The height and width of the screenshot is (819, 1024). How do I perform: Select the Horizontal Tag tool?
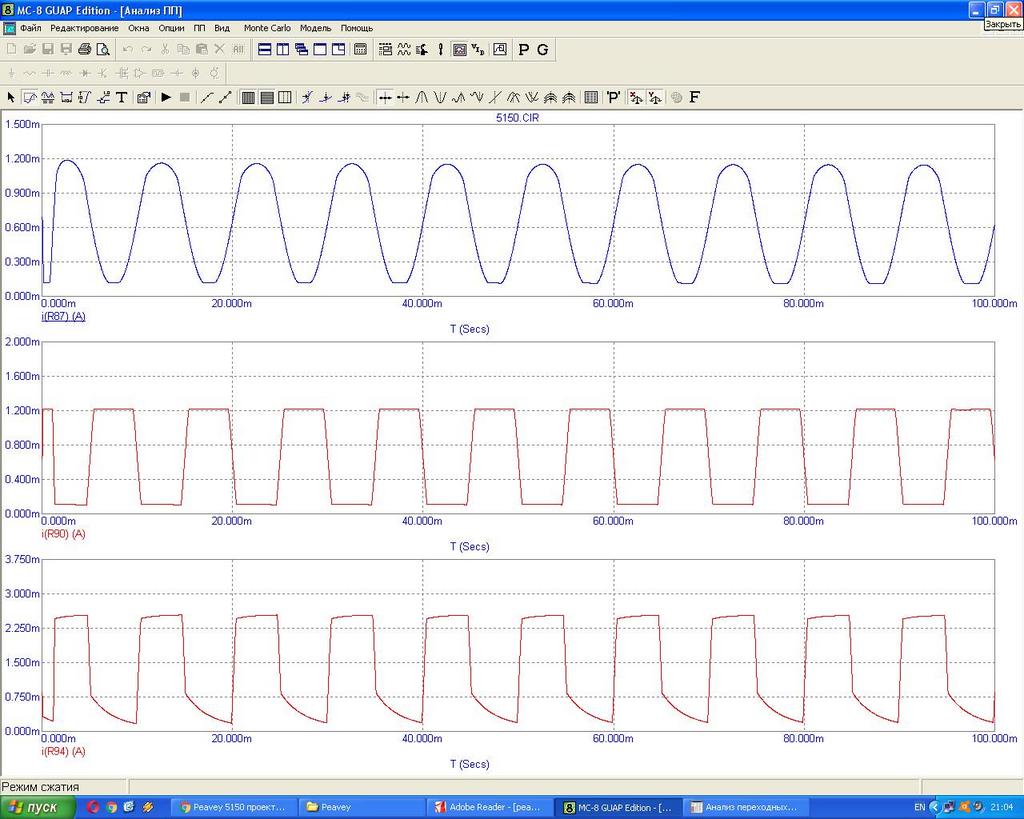point(66,97)
